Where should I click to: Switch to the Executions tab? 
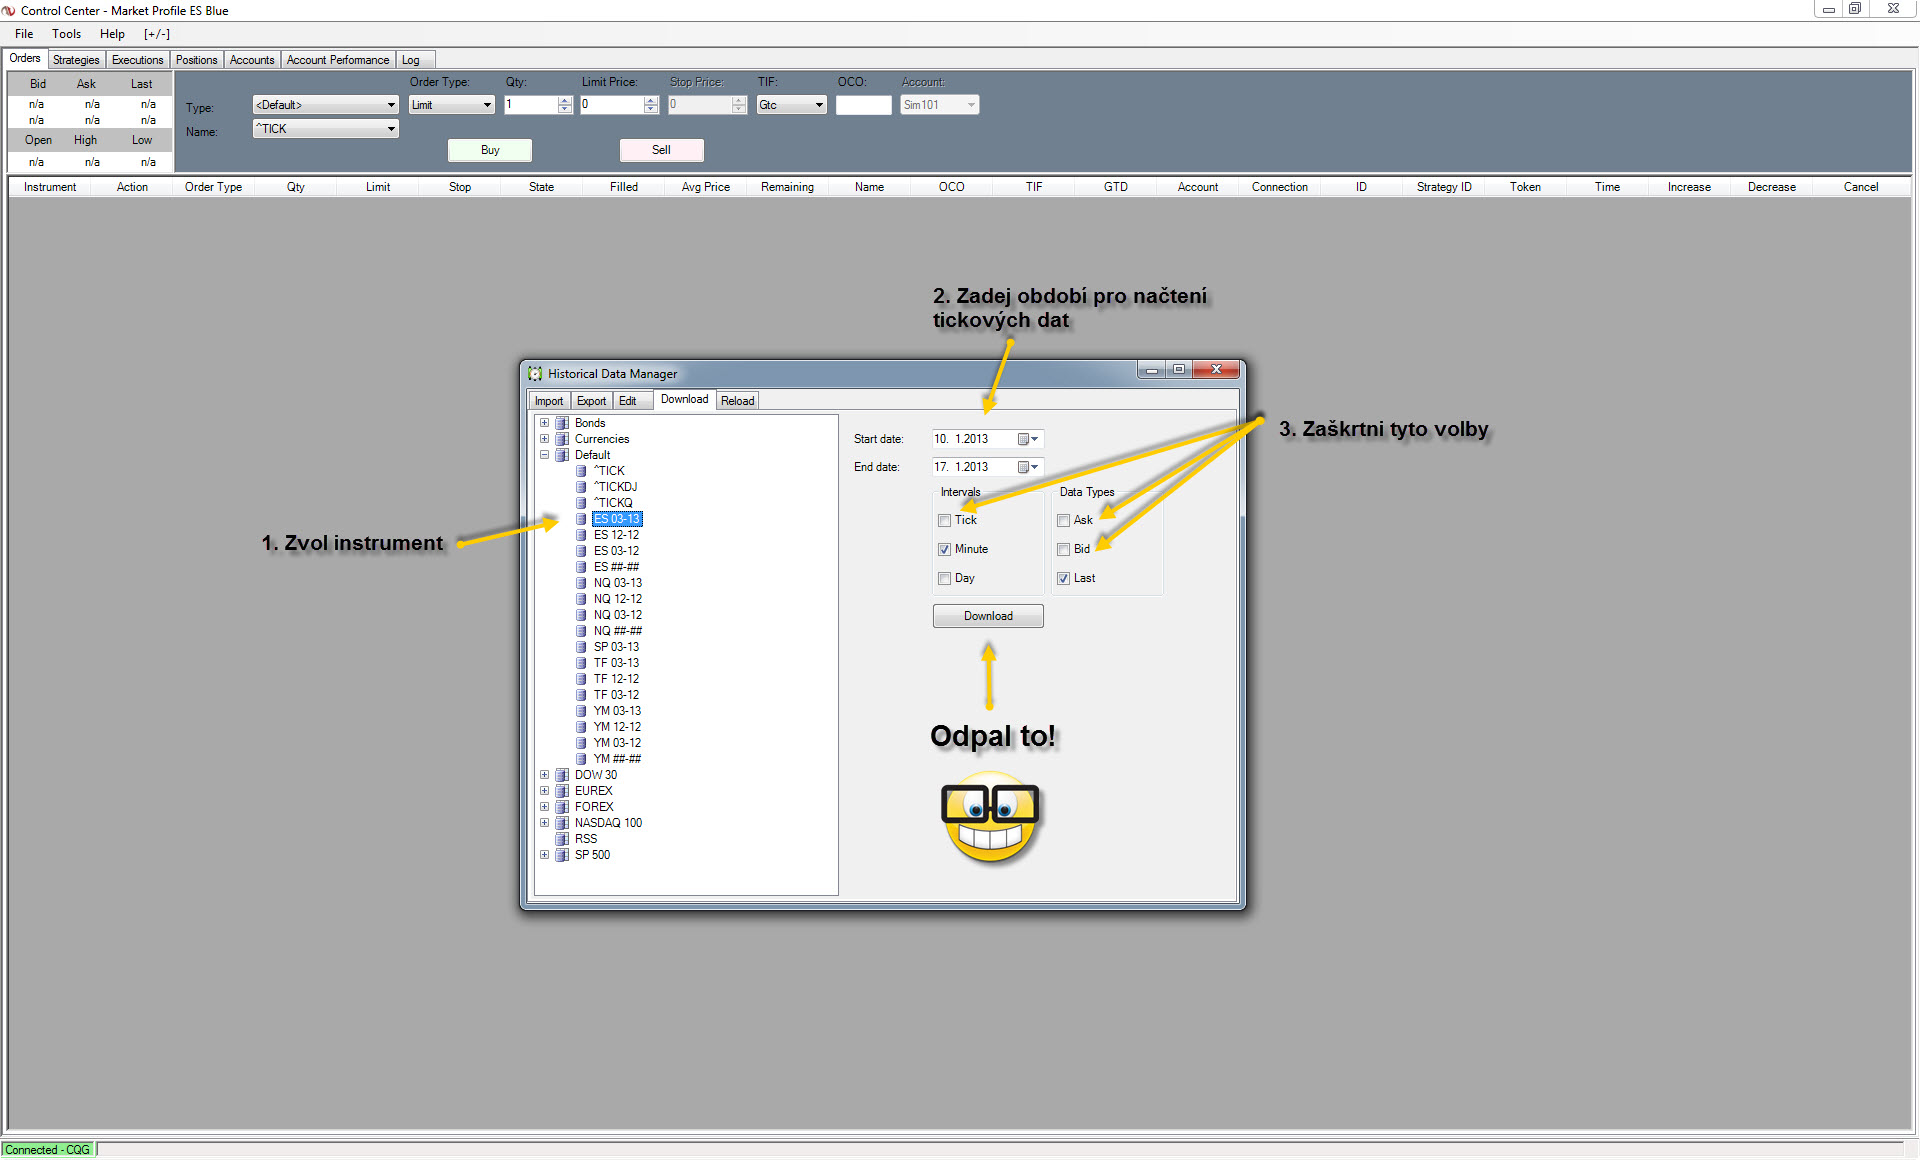[x=137, y=60]
